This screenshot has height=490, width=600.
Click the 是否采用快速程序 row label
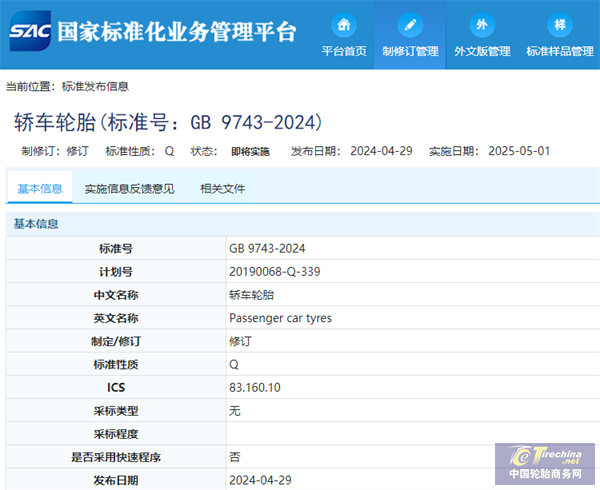(x=116, y=457)
